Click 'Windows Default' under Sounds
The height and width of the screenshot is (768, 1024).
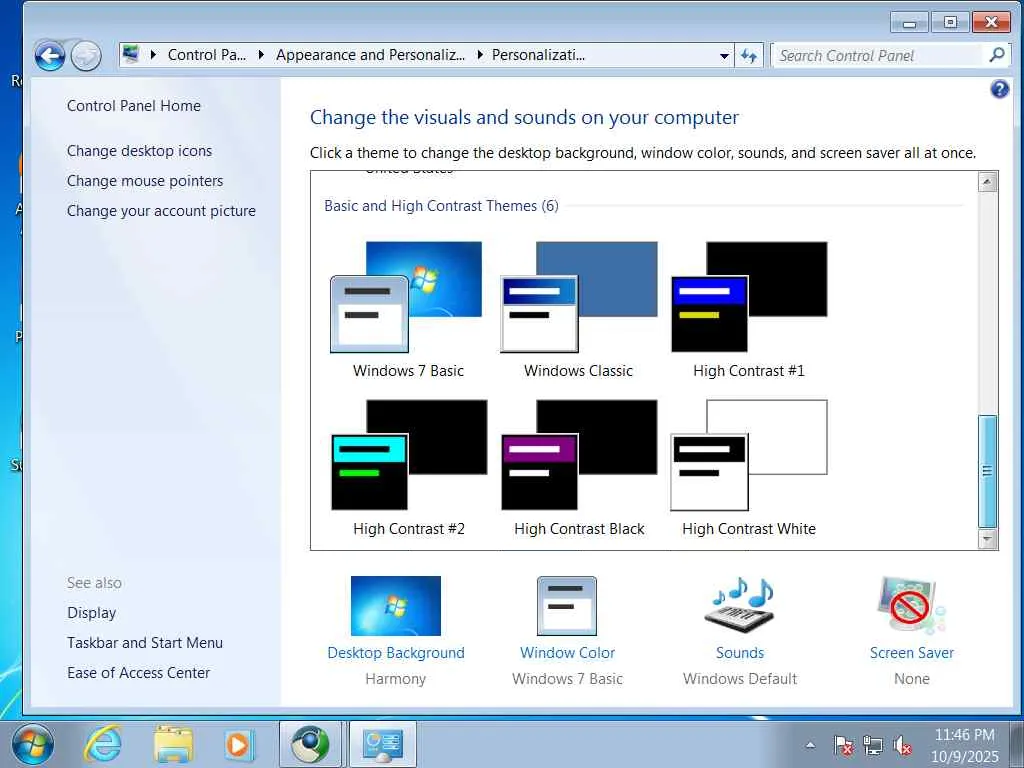click(x=740, y=679)
